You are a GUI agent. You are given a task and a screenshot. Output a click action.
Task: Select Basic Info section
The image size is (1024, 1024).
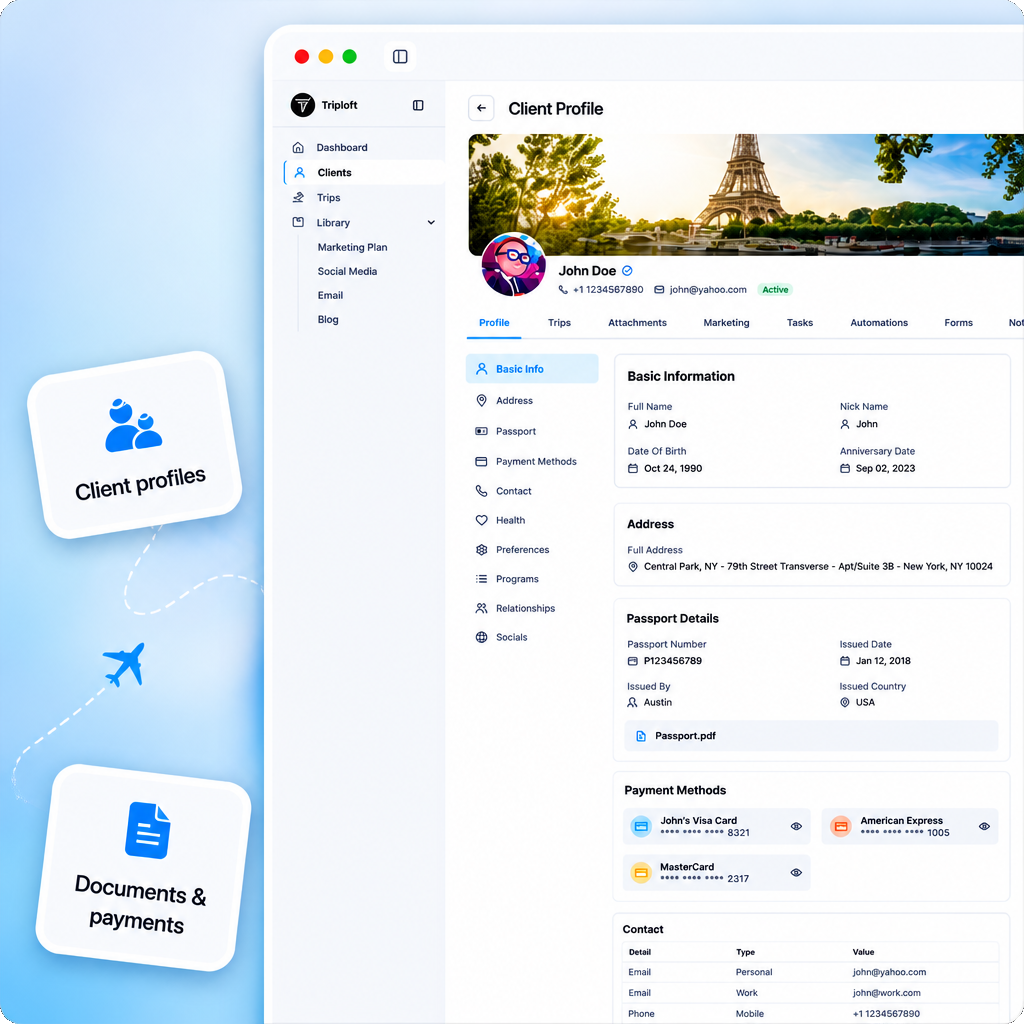tap(532, 369)
